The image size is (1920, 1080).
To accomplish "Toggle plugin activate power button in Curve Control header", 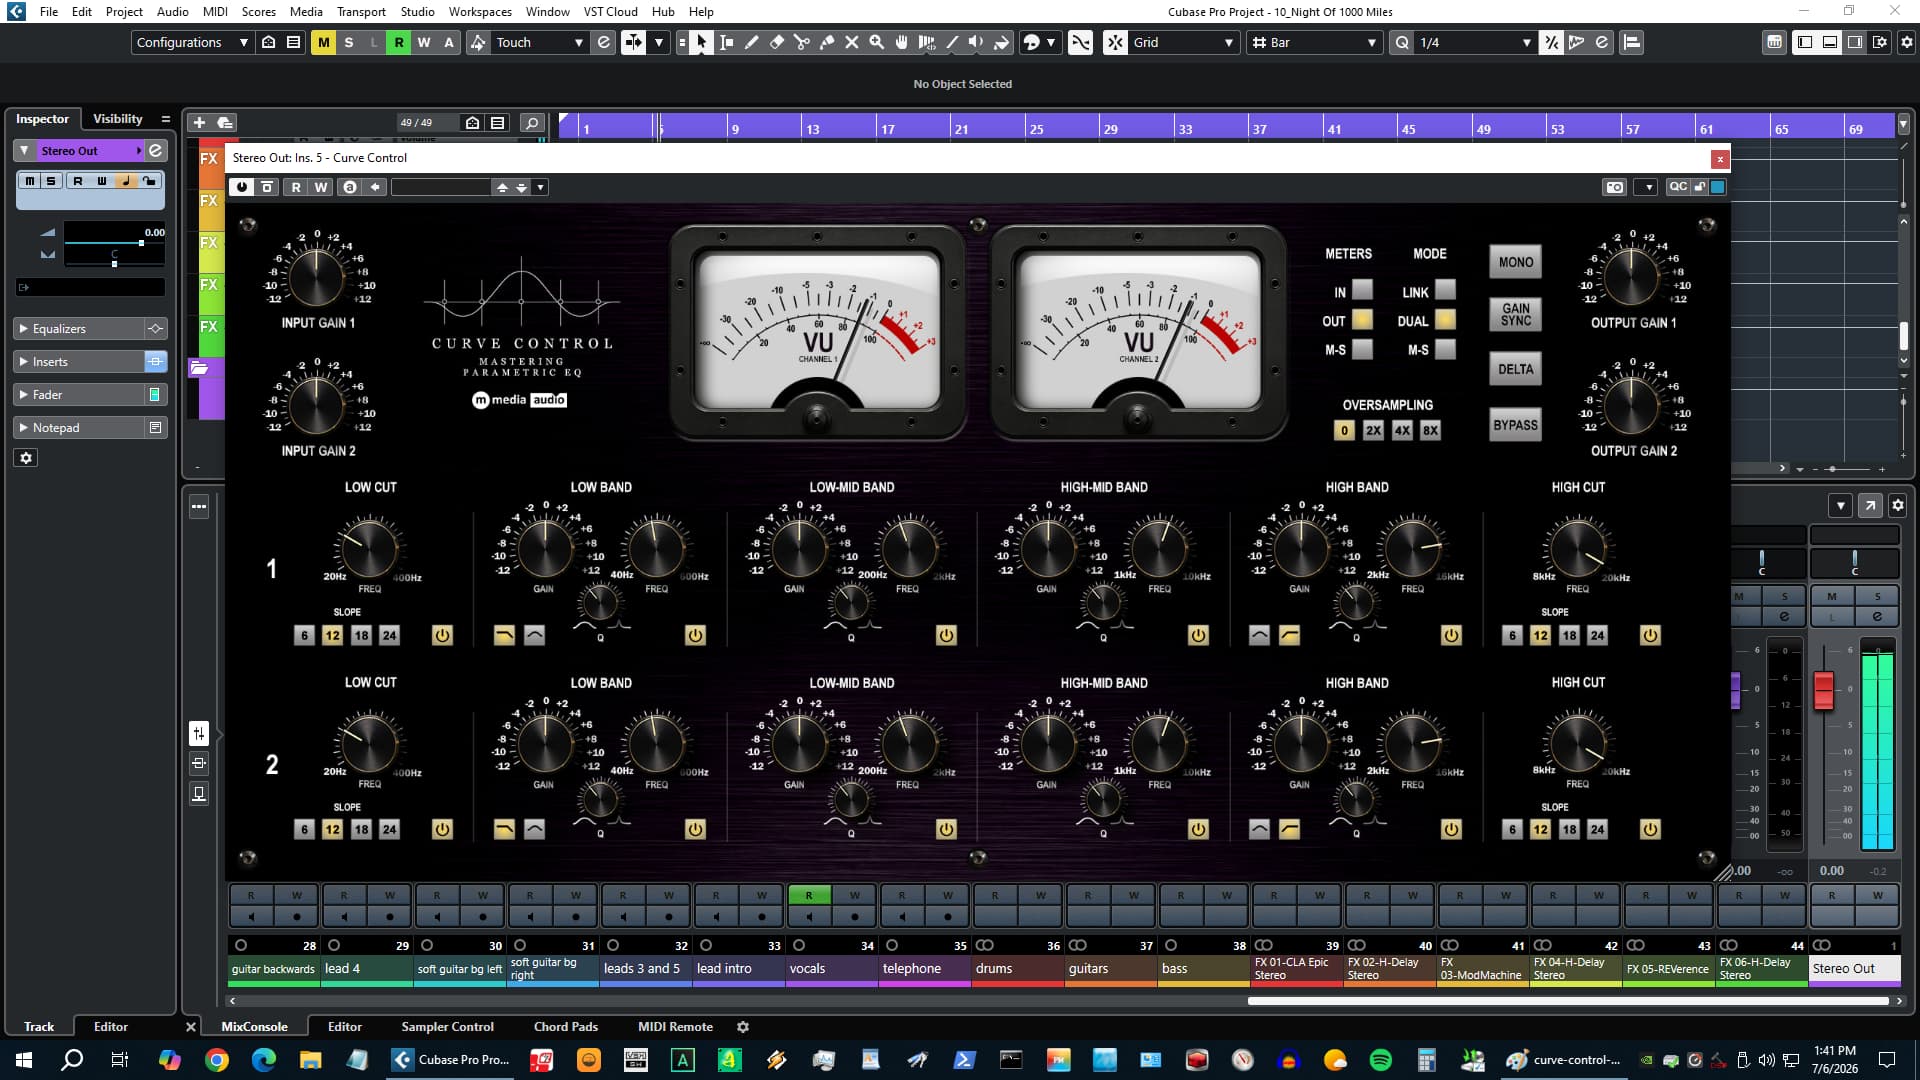I will click(x=242, y=187).
